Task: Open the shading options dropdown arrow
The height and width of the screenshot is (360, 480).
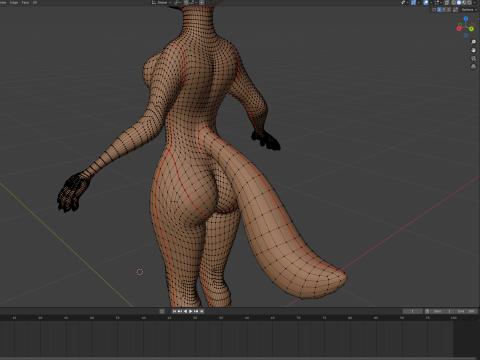Action: (x=475, y=3)
